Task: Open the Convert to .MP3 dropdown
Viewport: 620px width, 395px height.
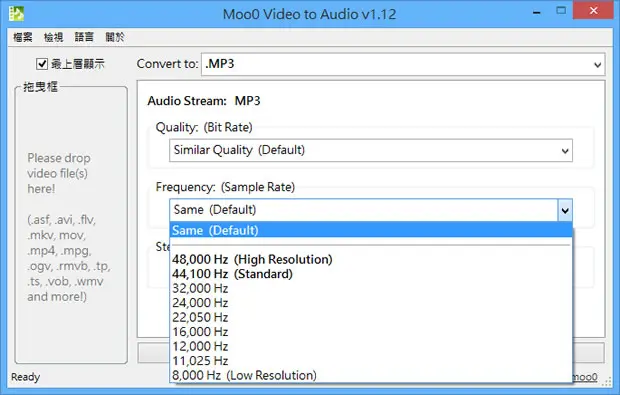Action: pyautogui.click(x=403, y=64)
